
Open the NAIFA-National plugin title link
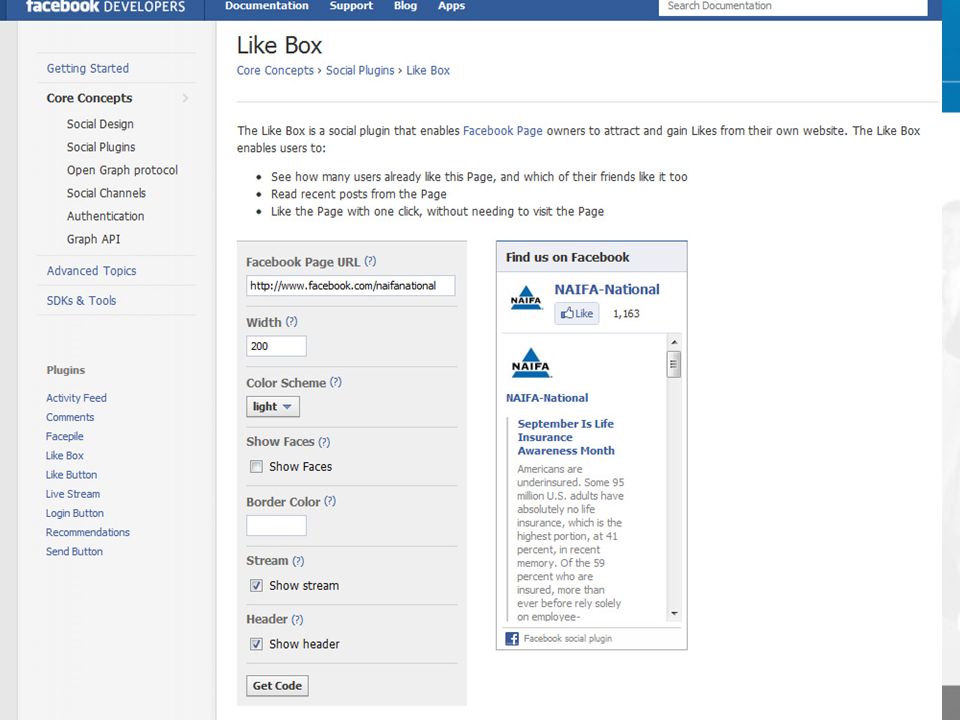pos(607,289)
